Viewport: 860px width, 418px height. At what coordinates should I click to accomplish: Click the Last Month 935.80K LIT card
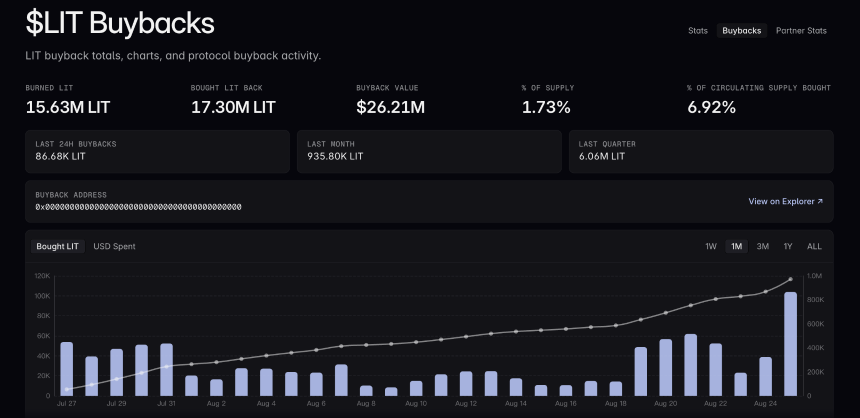pos(429,151)
